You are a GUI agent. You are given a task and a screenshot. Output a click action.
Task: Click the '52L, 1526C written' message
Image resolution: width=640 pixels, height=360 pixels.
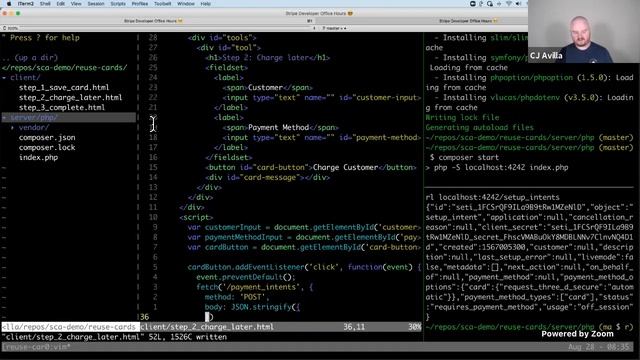coord(187,337)
